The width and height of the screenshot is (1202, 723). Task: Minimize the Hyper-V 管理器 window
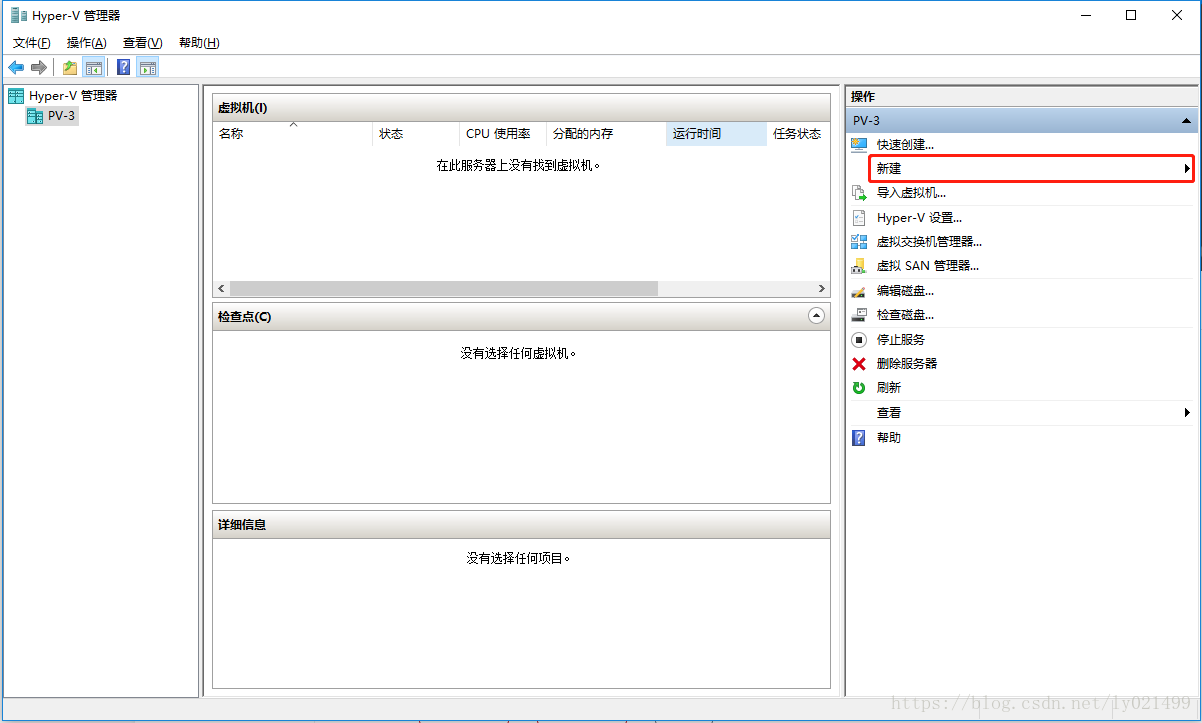pyautogui.click(x=1085, y=15)
